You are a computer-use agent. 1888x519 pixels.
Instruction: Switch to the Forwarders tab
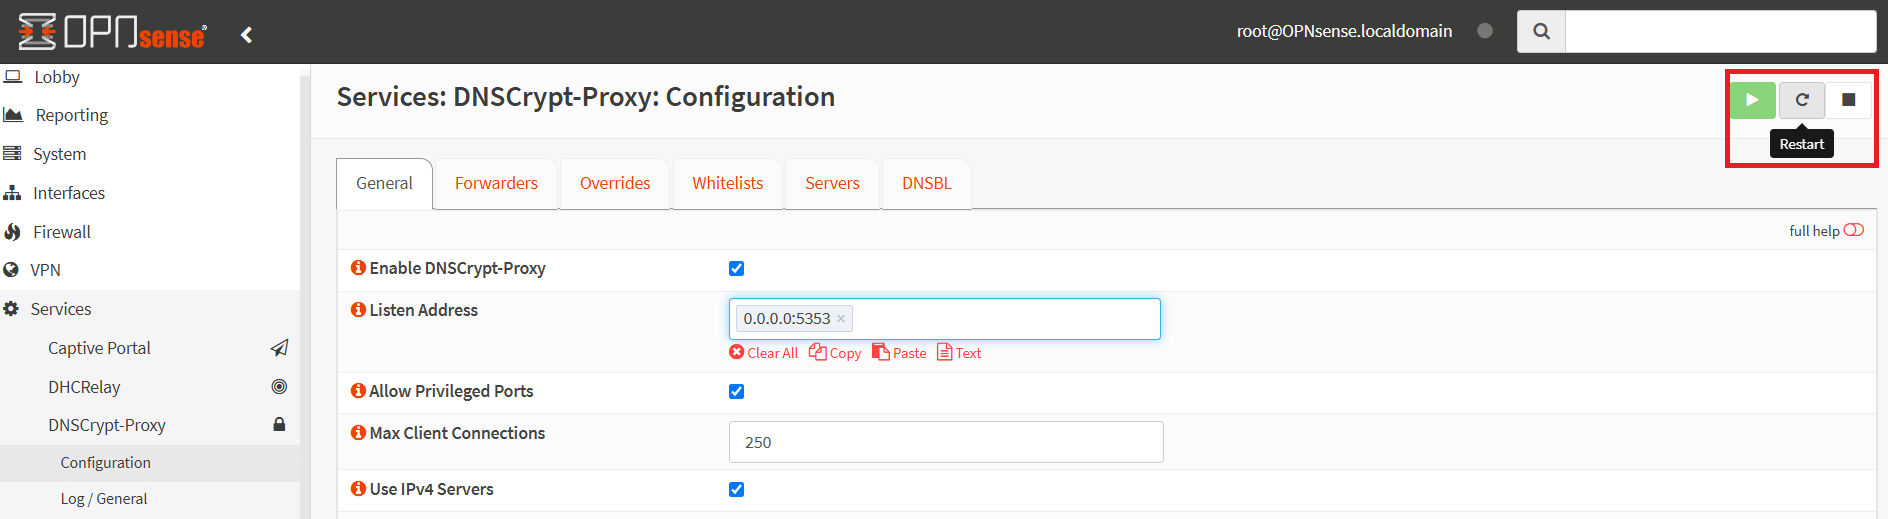click(496, 184)
